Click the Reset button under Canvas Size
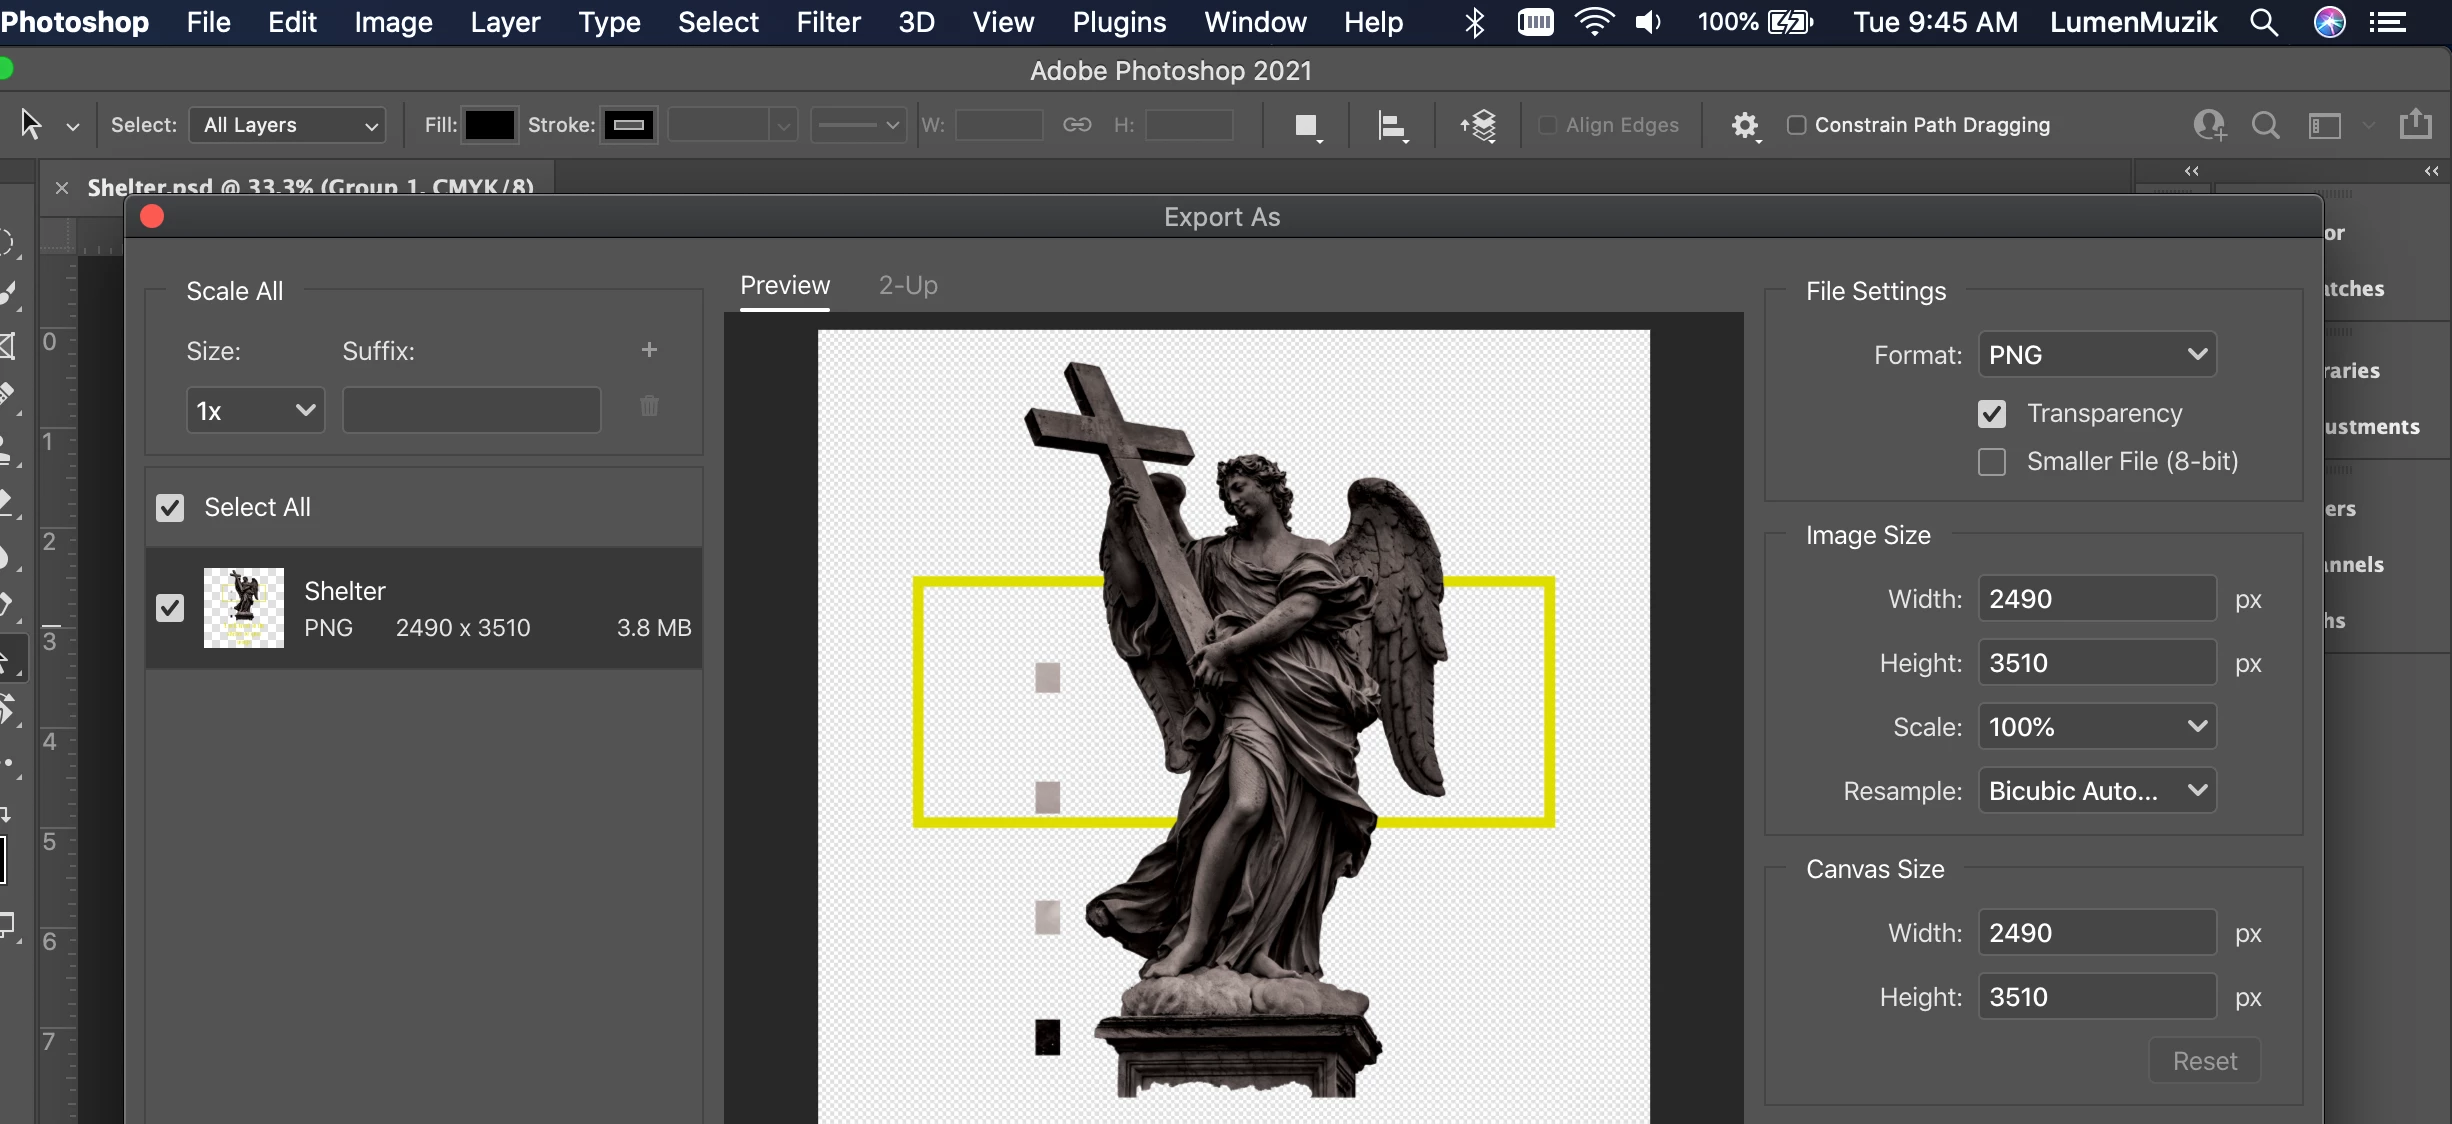The width and height of the screenshot is (2452, 1124). click(2204, 1061)
